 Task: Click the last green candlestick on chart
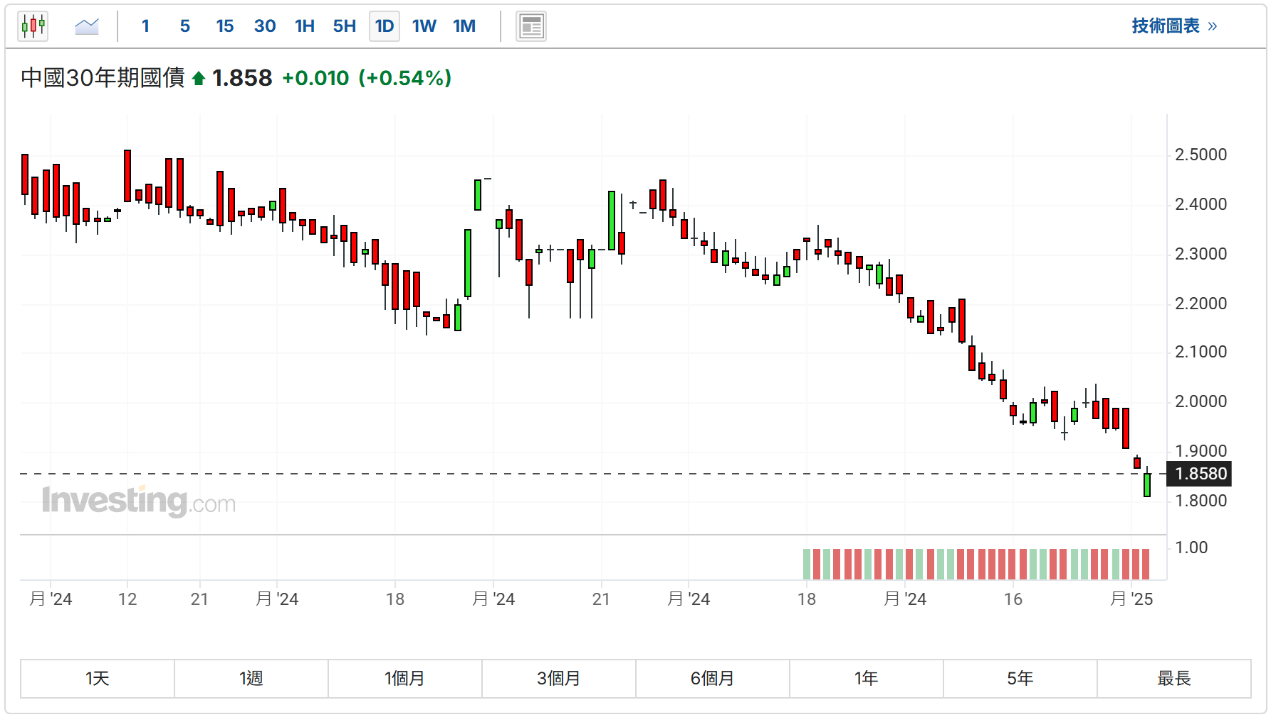click(1147, 485)
